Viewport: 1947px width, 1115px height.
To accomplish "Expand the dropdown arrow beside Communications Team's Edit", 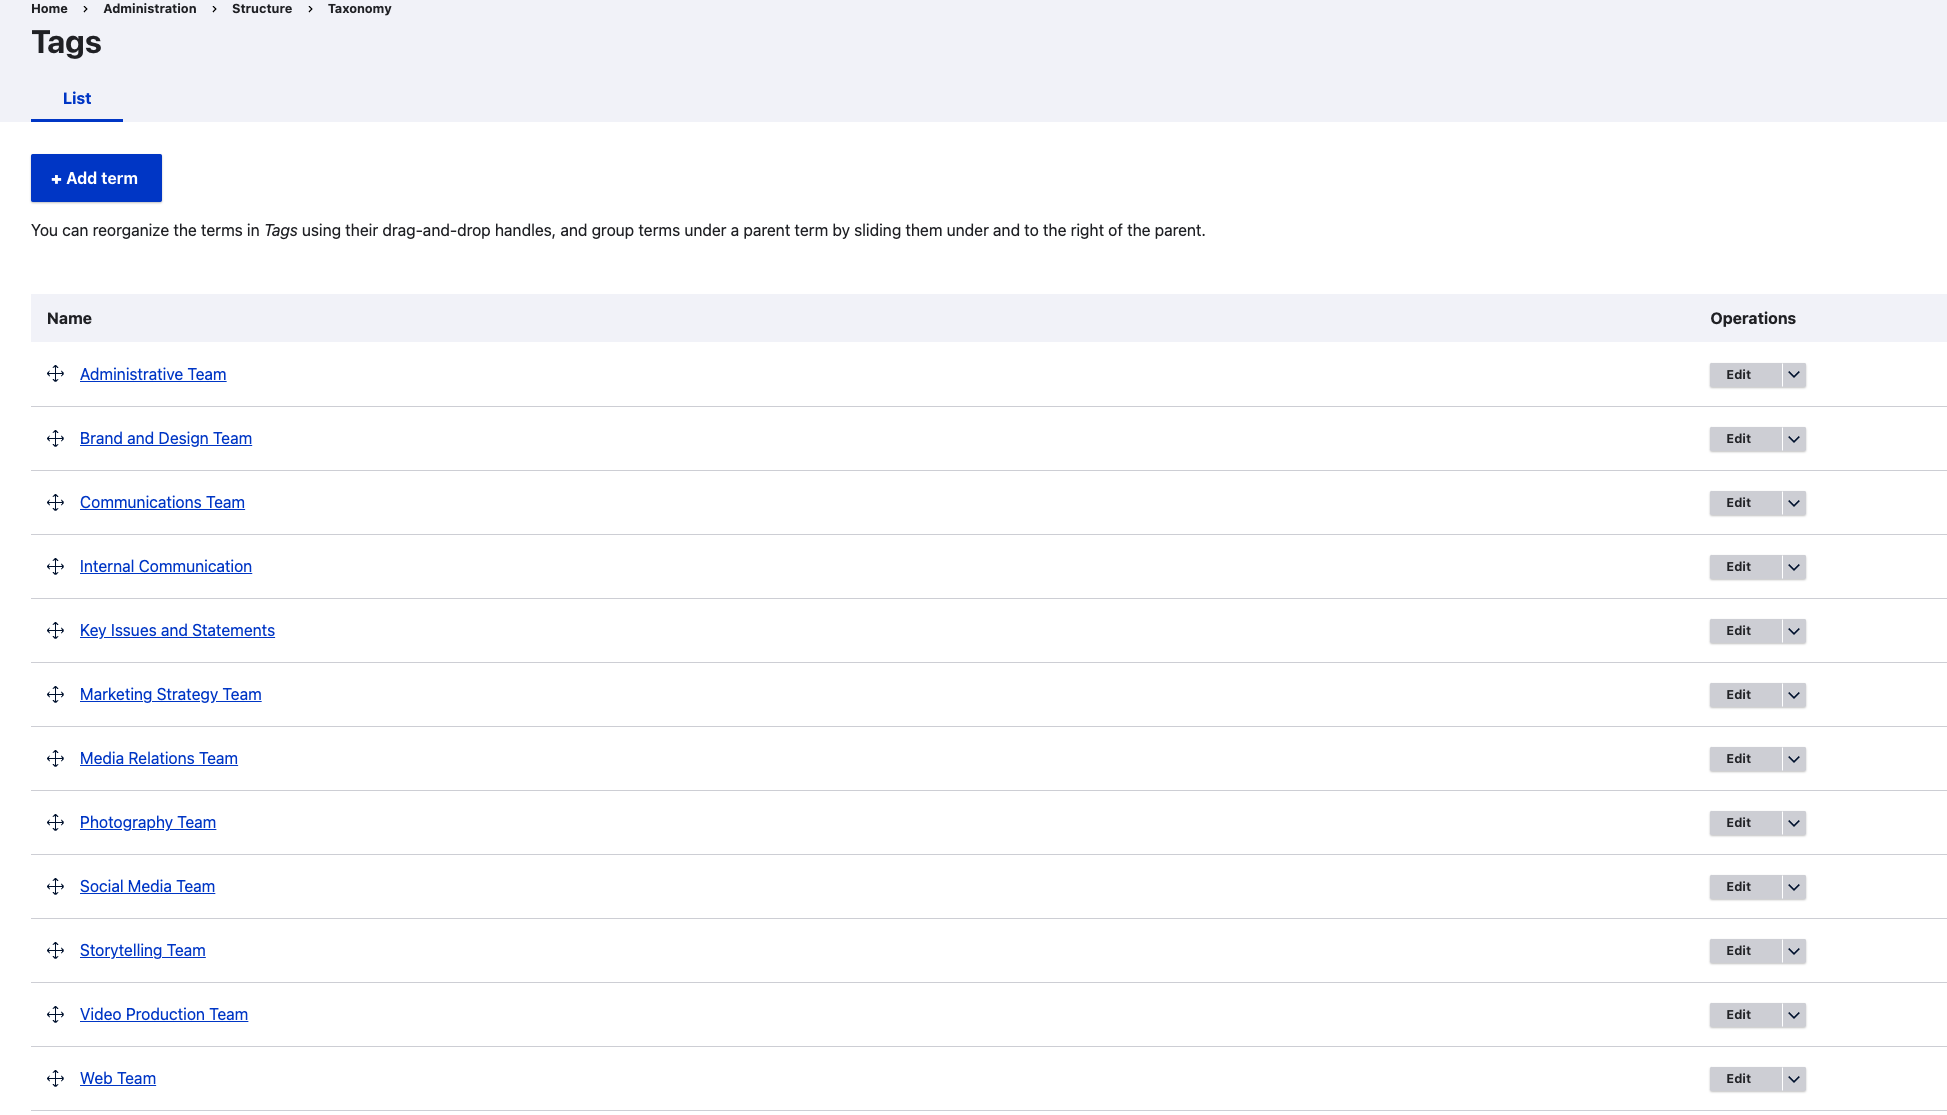I will [x=1793, y=503].
